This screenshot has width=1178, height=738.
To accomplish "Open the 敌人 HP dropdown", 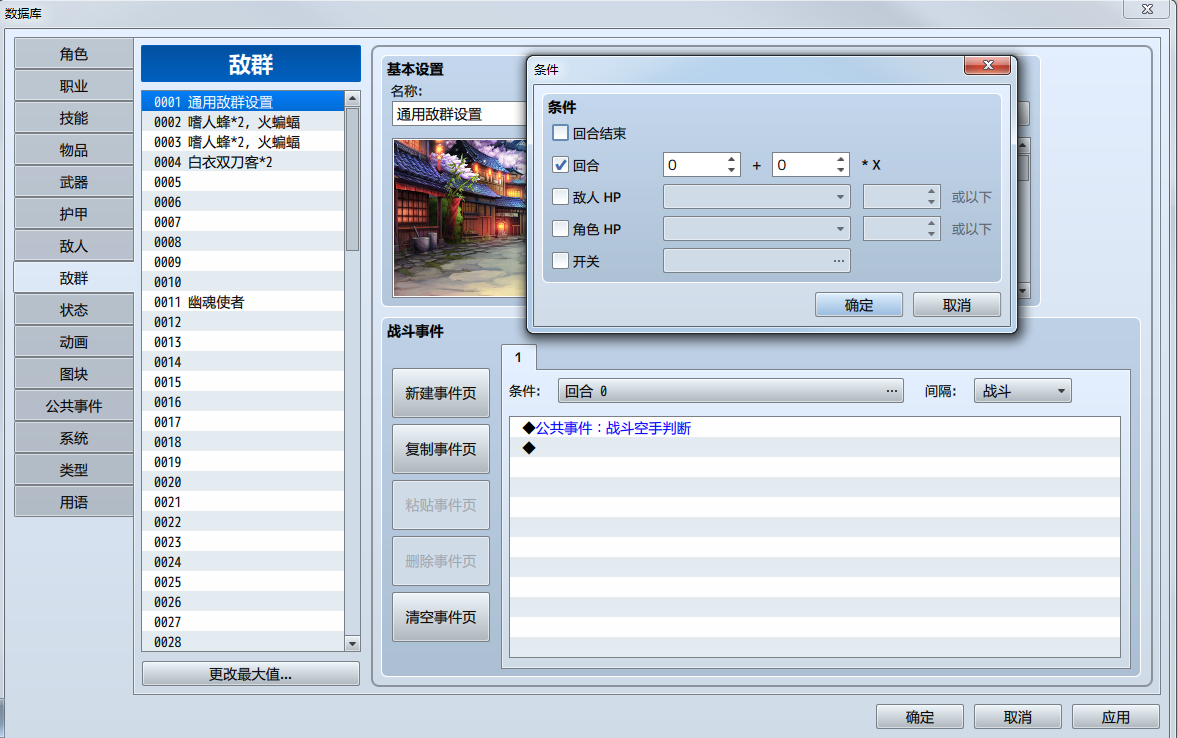I will coord(757,197).
